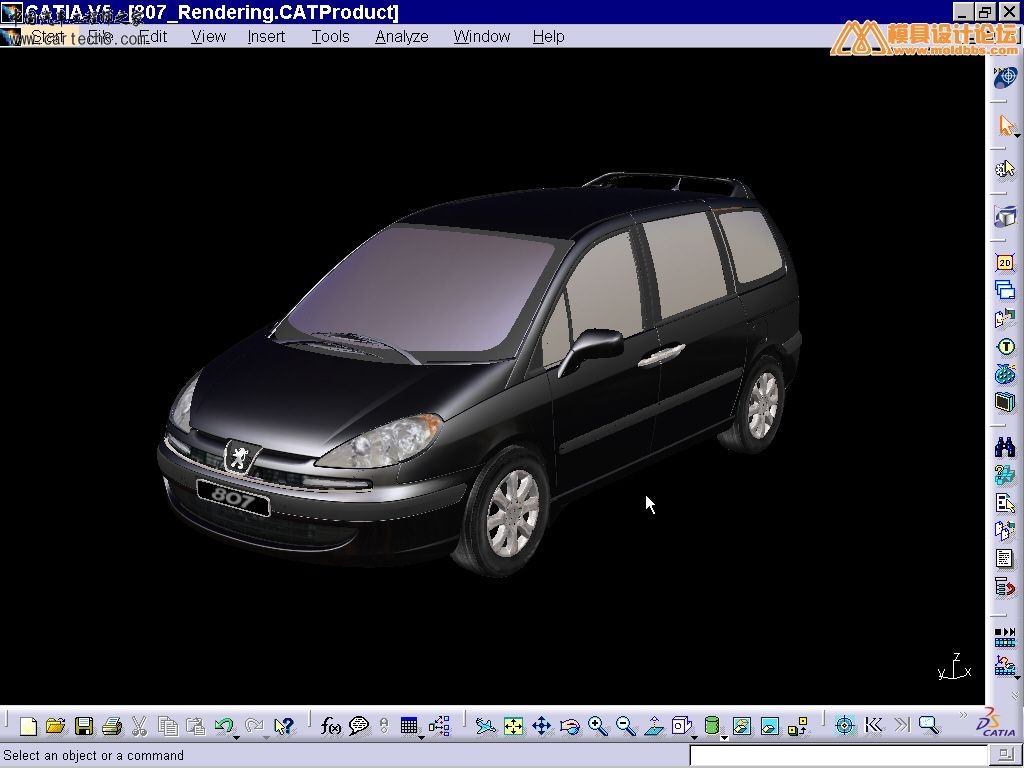Viewport: 1024px width, 768px height.
Task: Click the Select arrow tool in right toolbar
Action: click(x=1005, y=124)
